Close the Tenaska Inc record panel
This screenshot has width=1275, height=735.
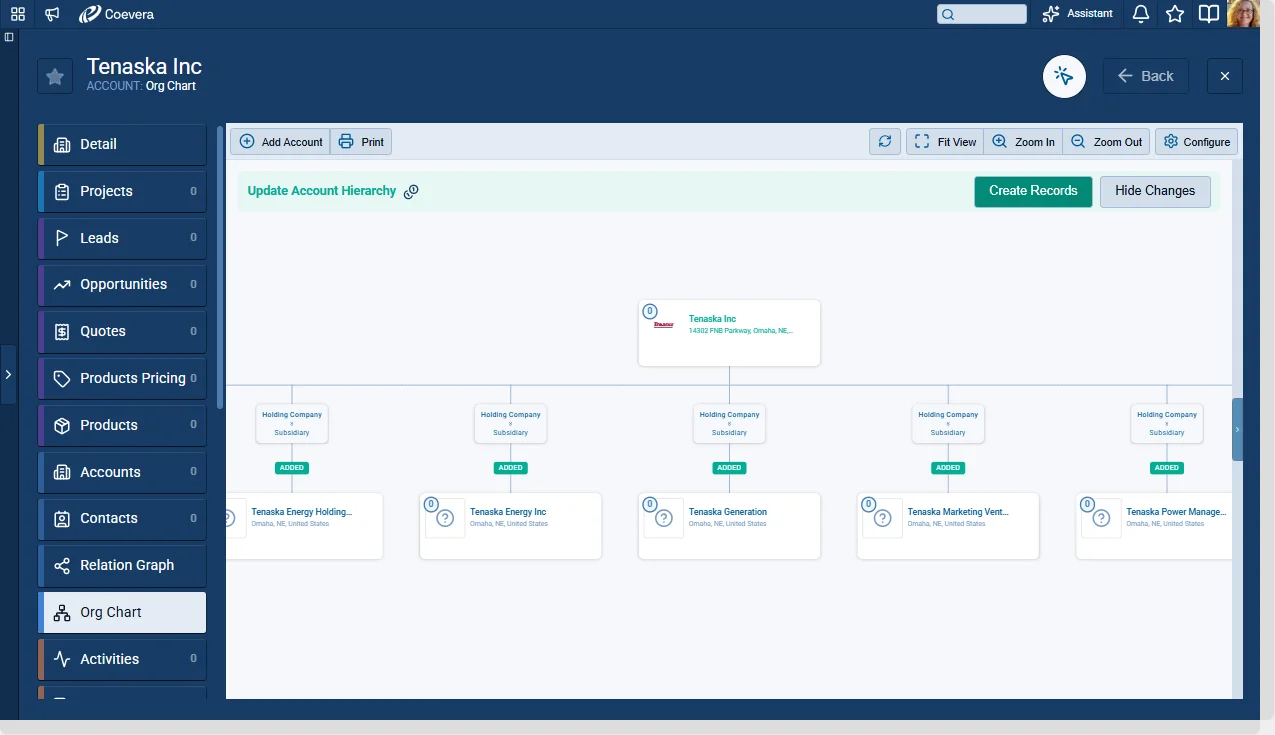click(x=1225, y=76)
